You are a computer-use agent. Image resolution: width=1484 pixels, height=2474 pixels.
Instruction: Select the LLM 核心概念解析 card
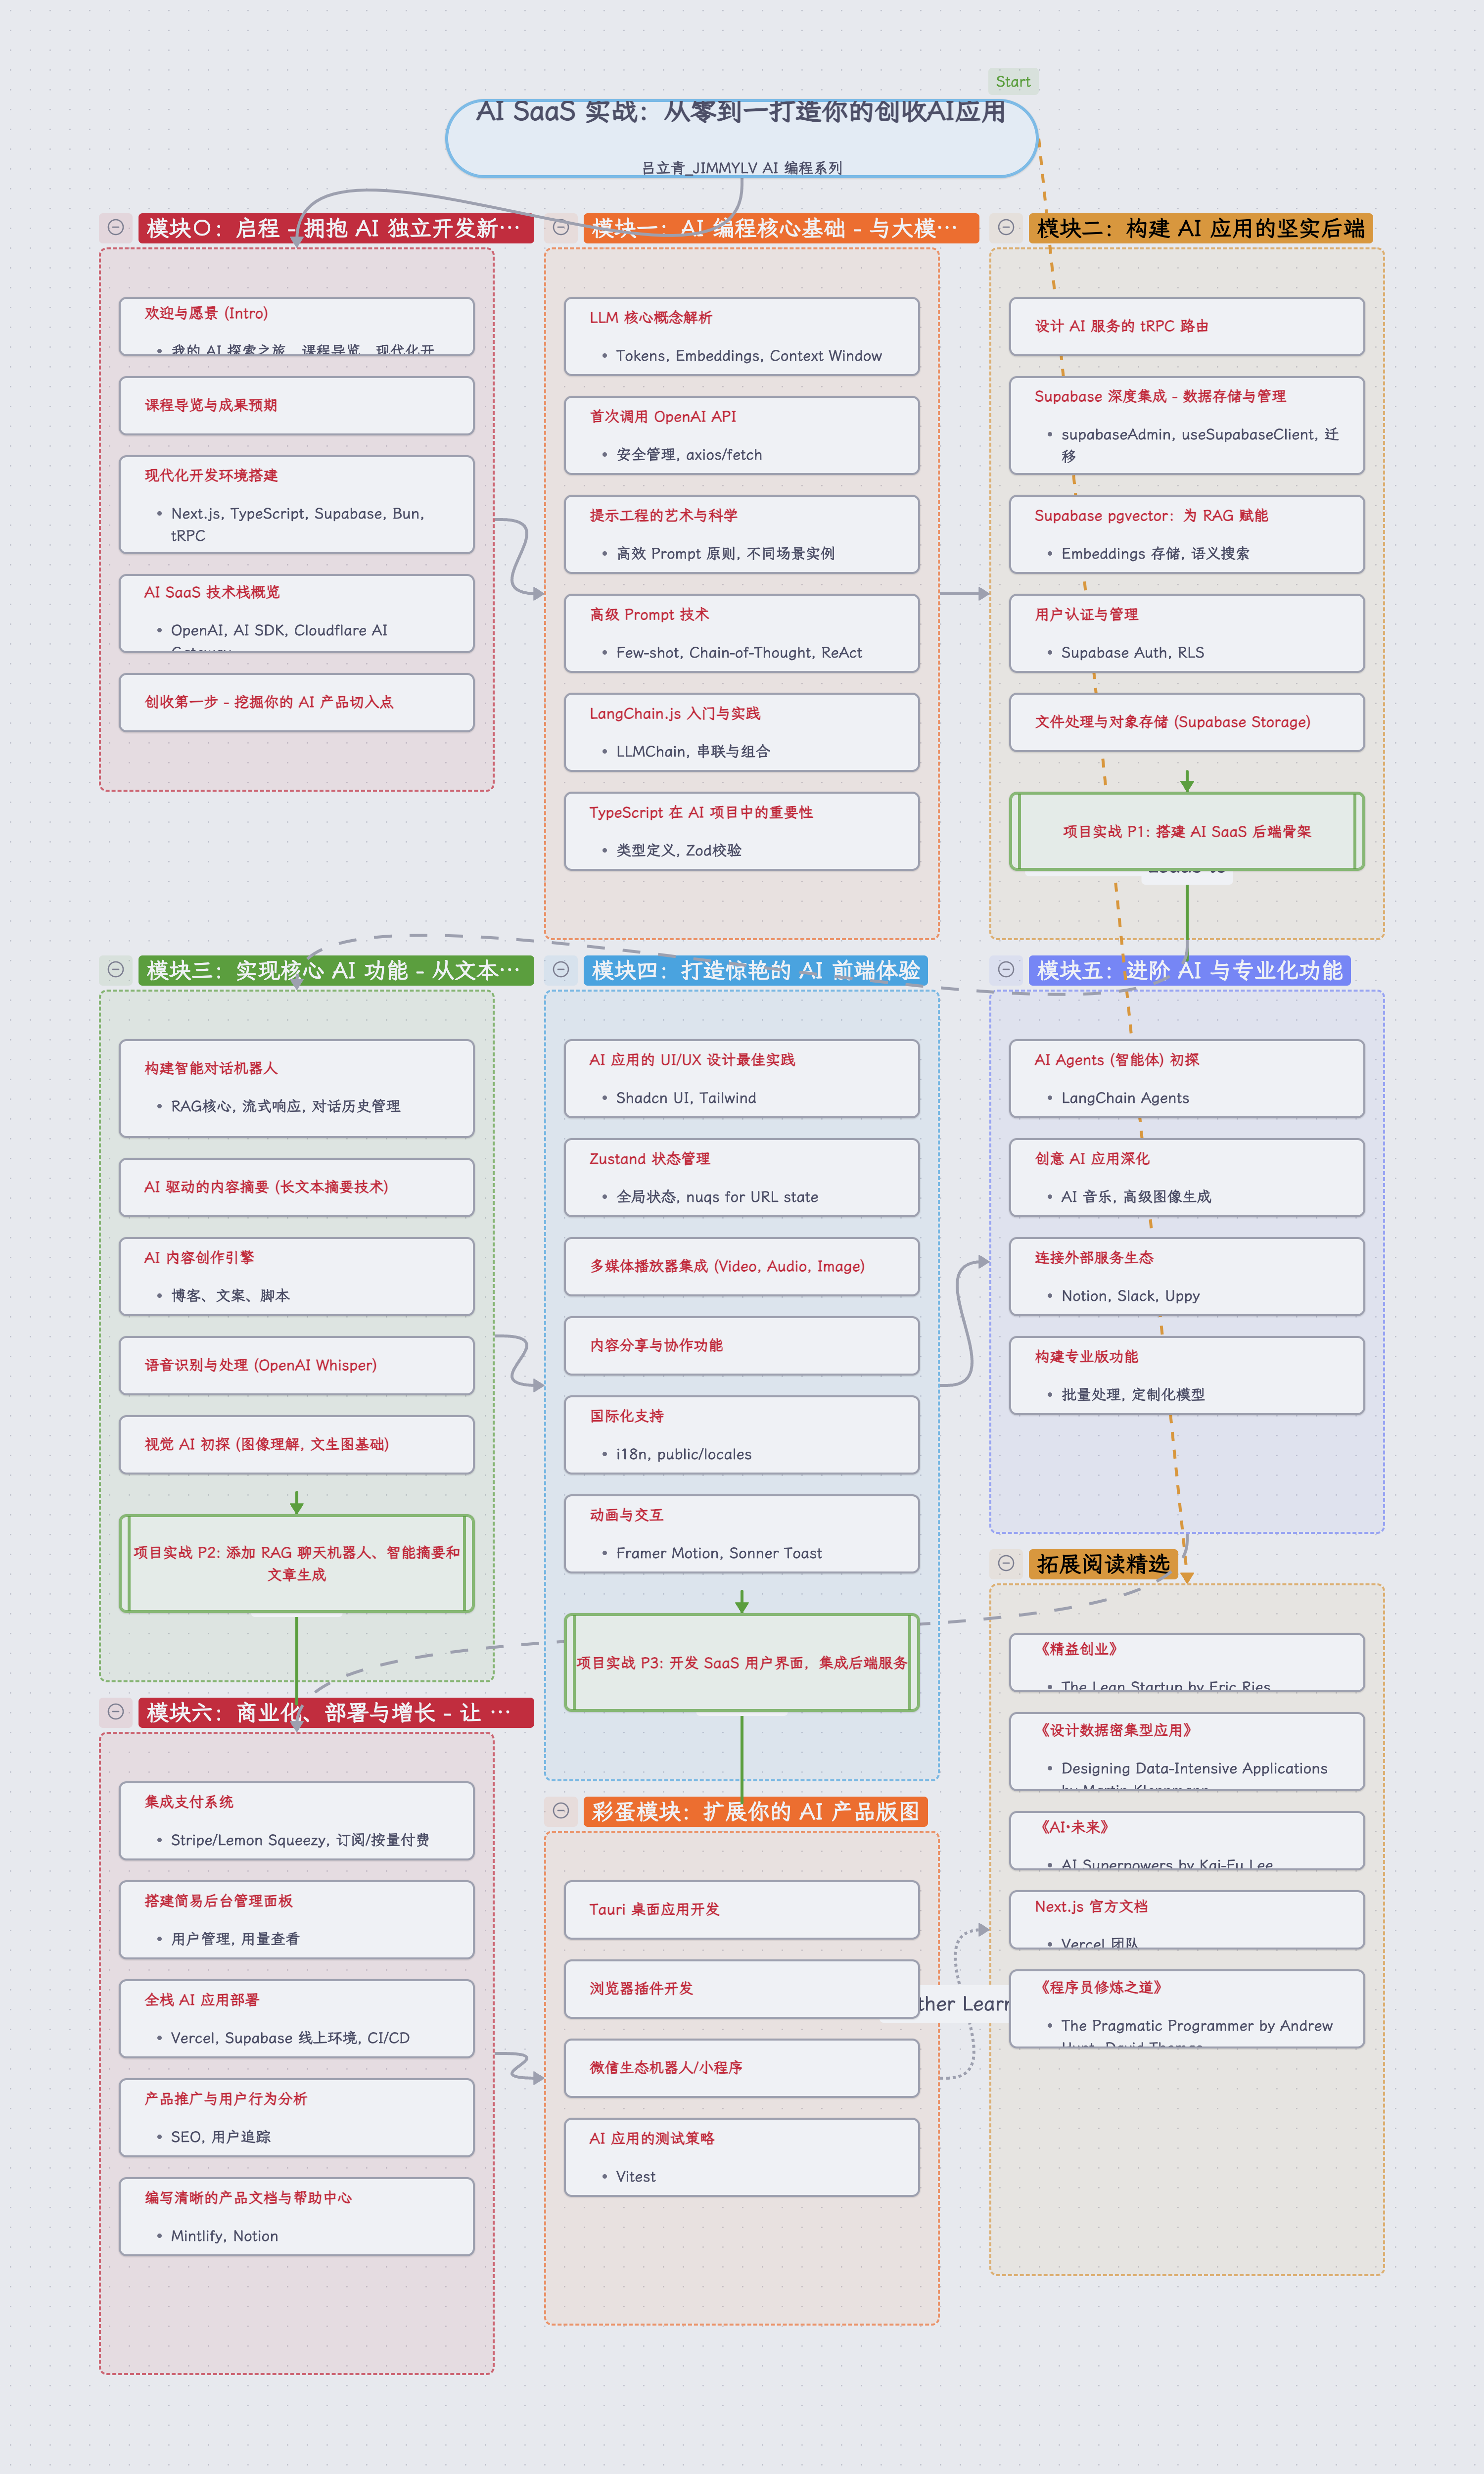coord(741,336)
